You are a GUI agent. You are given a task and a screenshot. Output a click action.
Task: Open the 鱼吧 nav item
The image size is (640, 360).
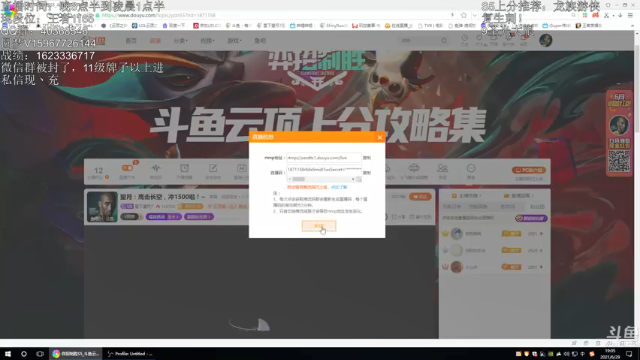(x=260, y=40)
